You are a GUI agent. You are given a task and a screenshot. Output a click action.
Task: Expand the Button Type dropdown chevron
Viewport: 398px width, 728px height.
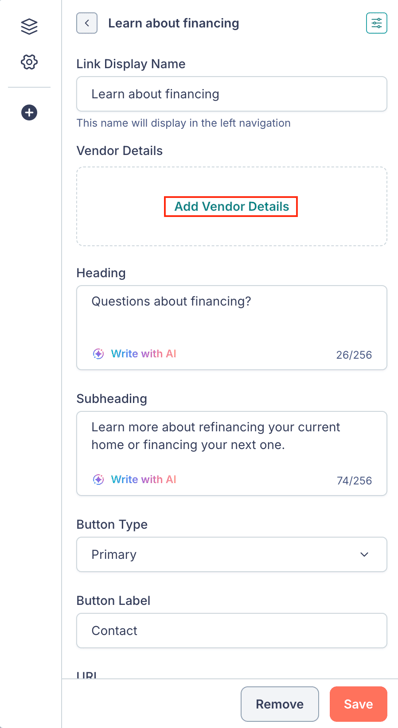(365, 554)
